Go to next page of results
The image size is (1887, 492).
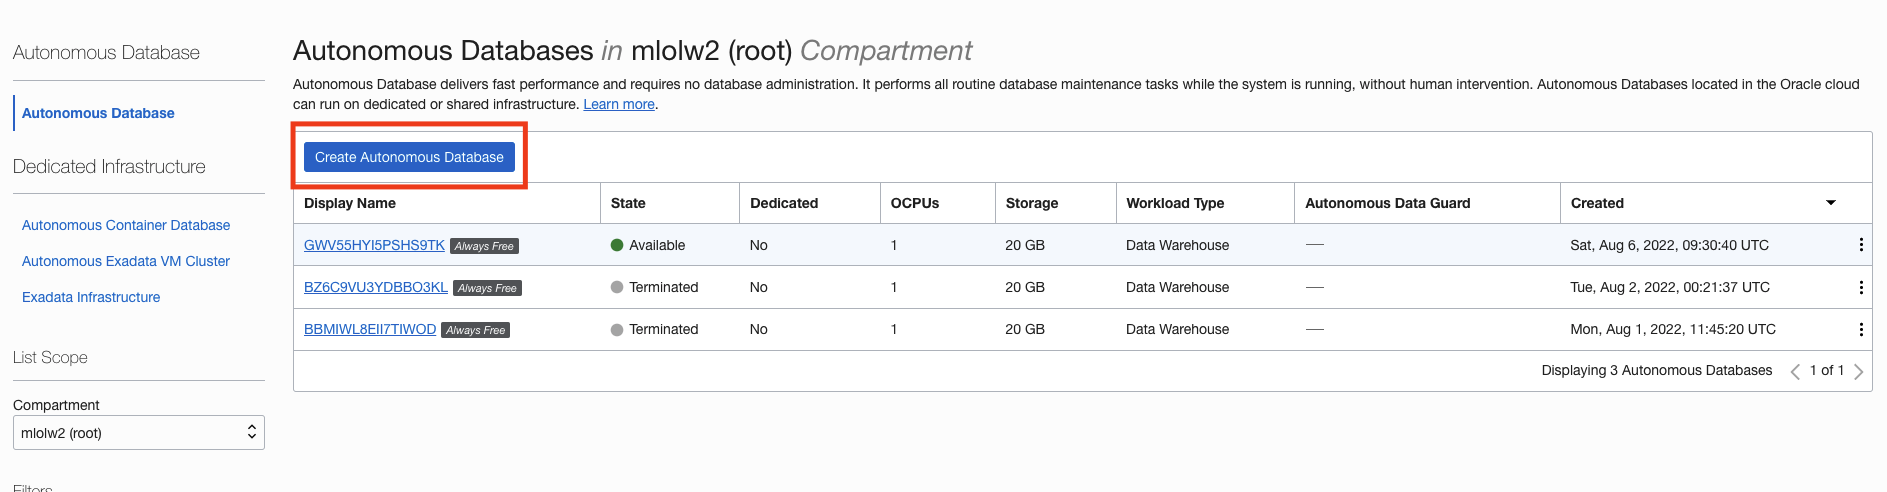(1858, 371)
